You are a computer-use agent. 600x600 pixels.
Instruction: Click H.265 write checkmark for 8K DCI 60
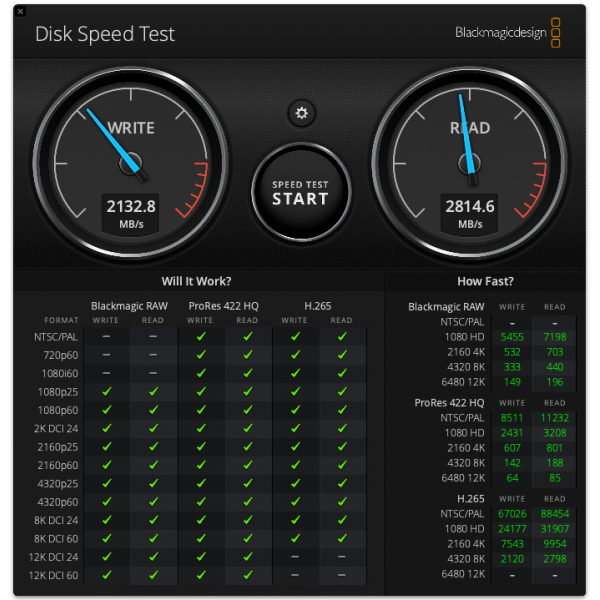pos(295,538)
